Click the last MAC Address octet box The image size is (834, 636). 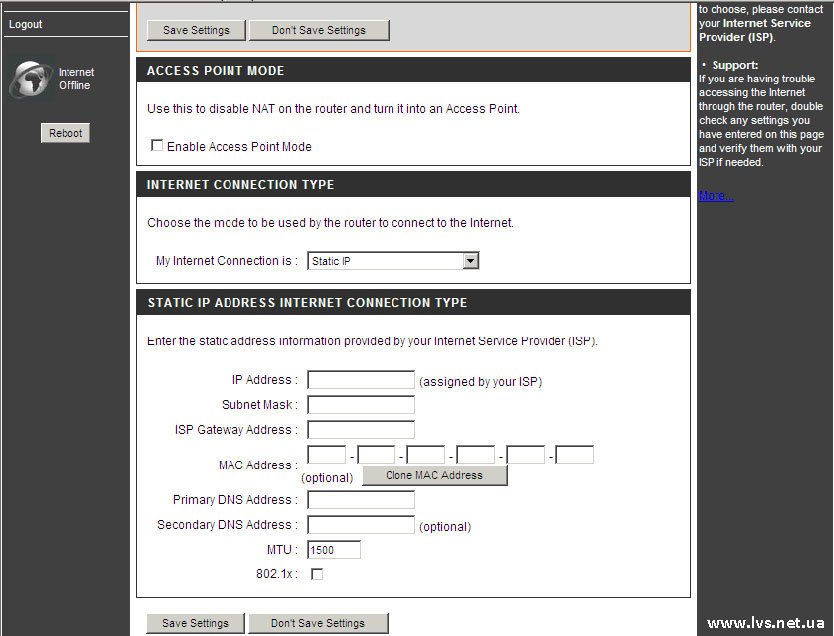click(575, 455)
